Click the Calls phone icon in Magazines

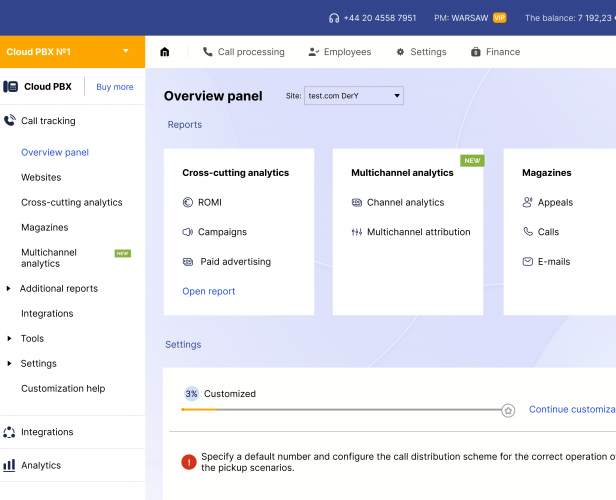tap(528, 231)
